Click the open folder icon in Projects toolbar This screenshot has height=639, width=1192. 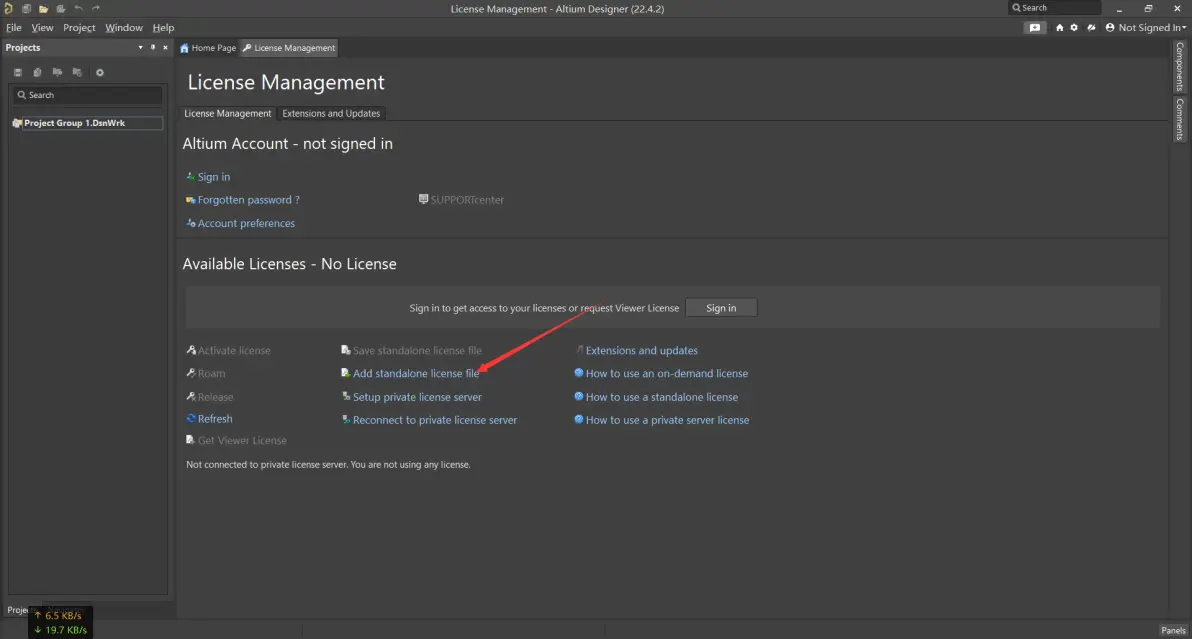[x=57, y=72]
